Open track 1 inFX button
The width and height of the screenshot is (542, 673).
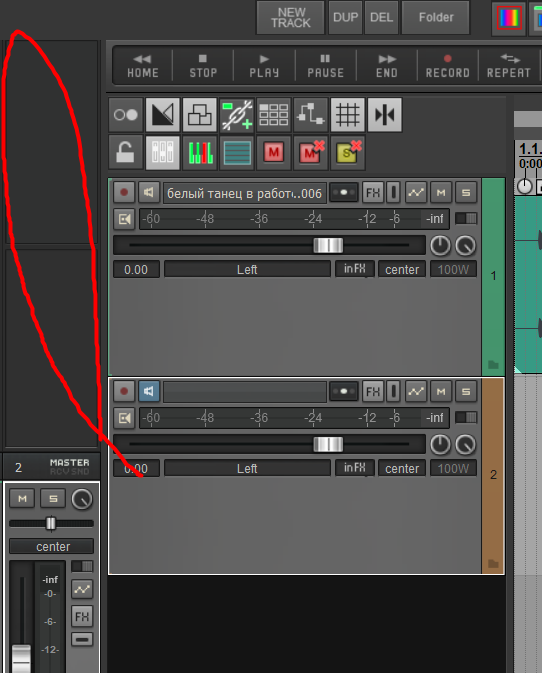coord(354,269)
